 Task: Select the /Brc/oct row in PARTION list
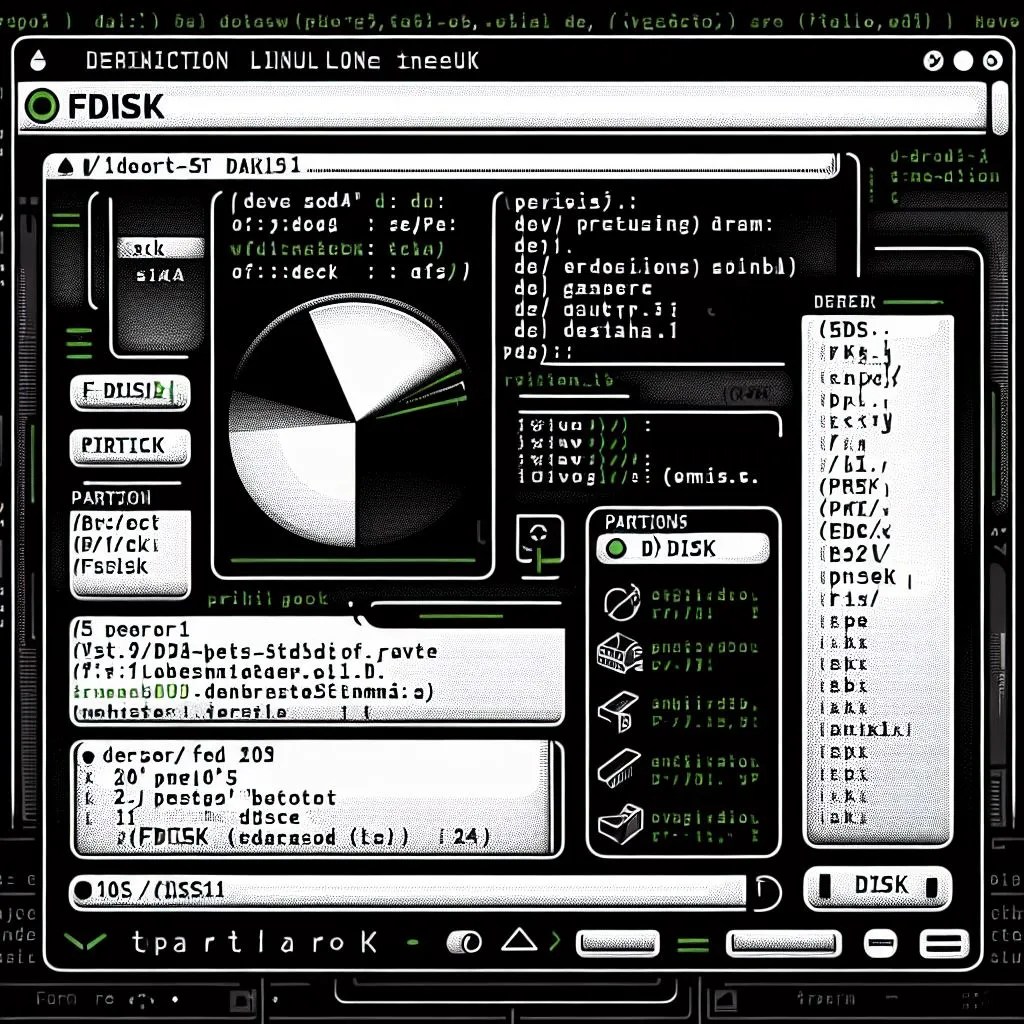click(x=118, y=522)
